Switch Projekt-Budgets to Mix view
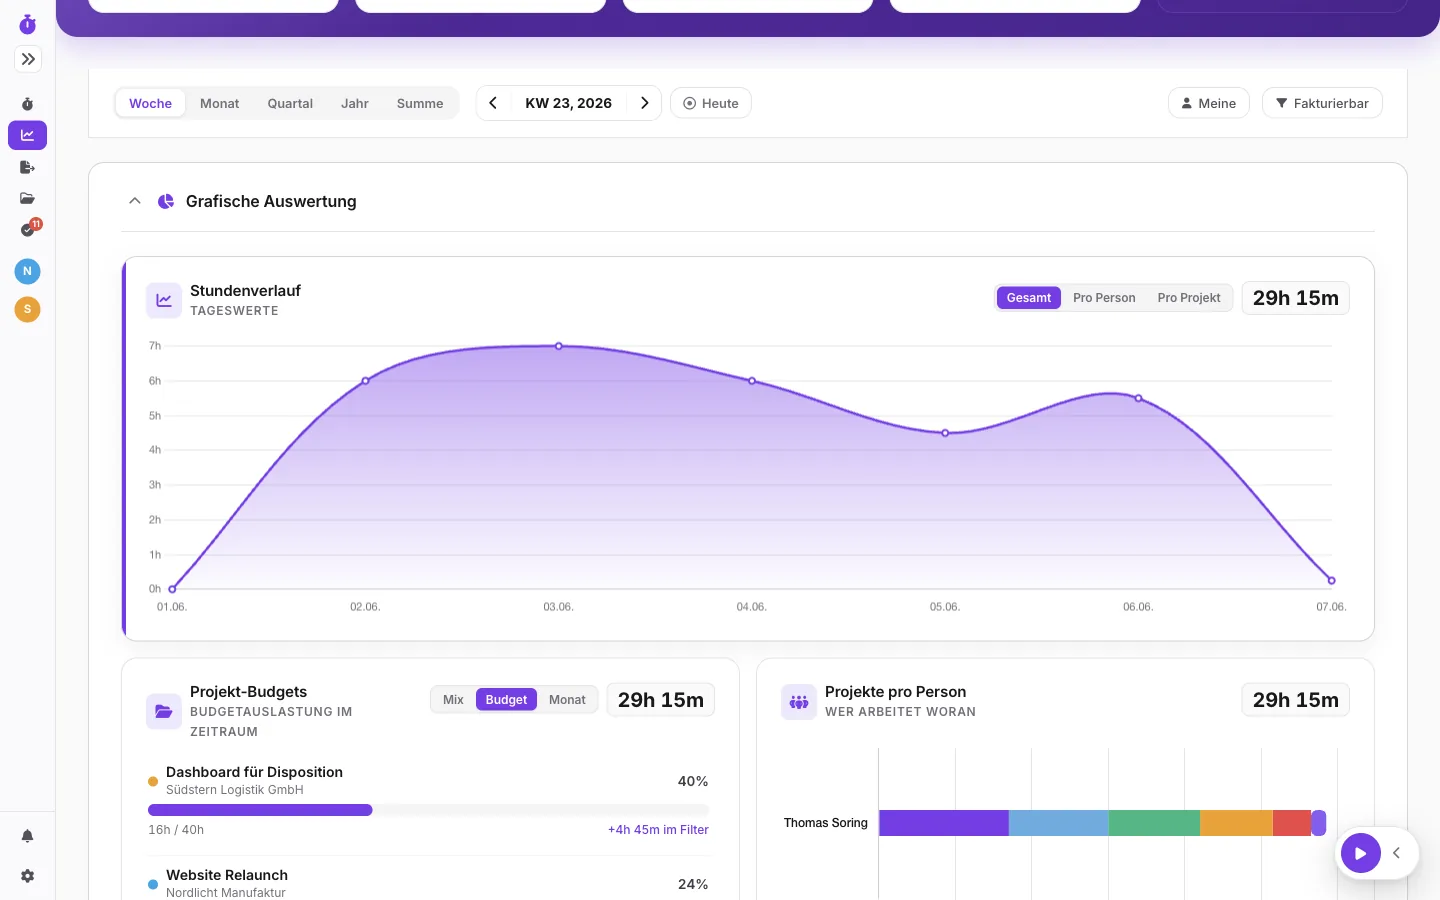 [x=453, y=700]
